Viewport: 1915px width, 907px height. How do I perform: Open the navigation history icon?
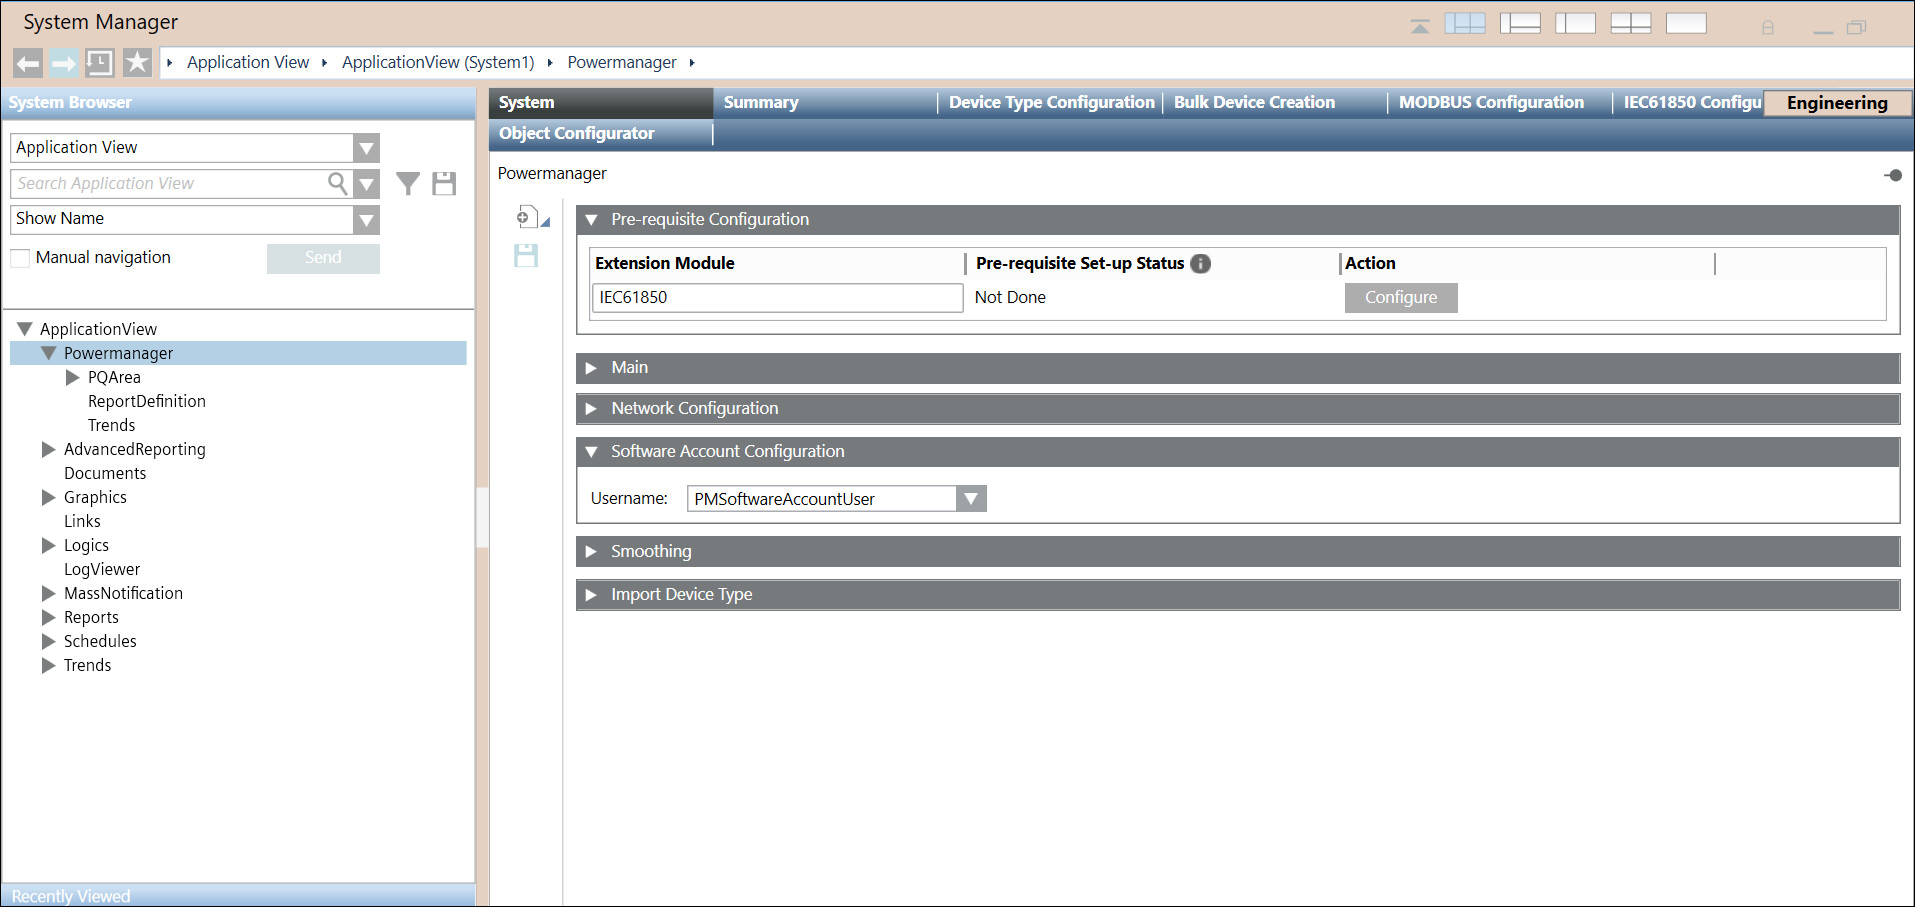pyautogui.click(x=100, y=63)
